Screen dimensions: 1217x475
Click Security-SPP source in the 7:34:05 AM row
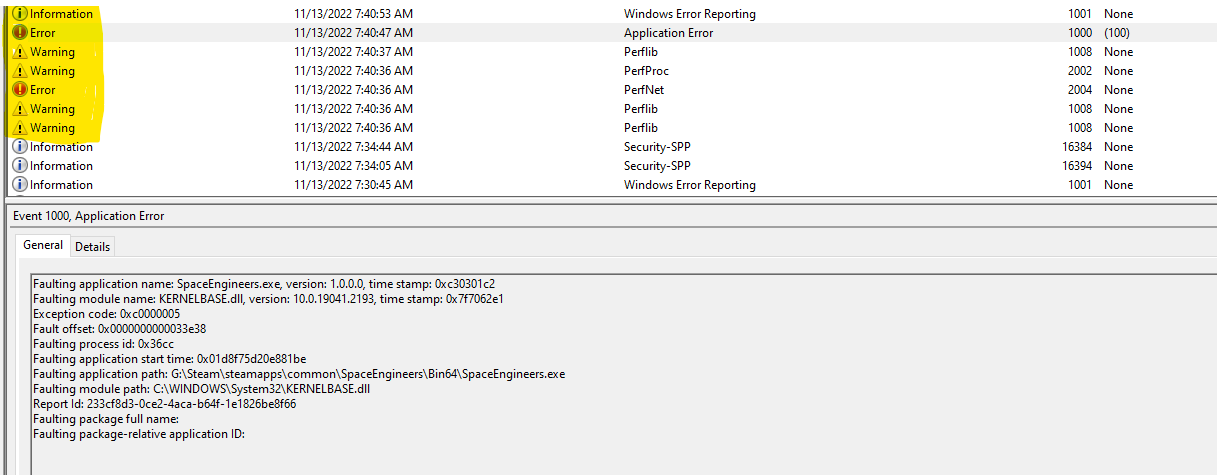(x=658, y=166)
